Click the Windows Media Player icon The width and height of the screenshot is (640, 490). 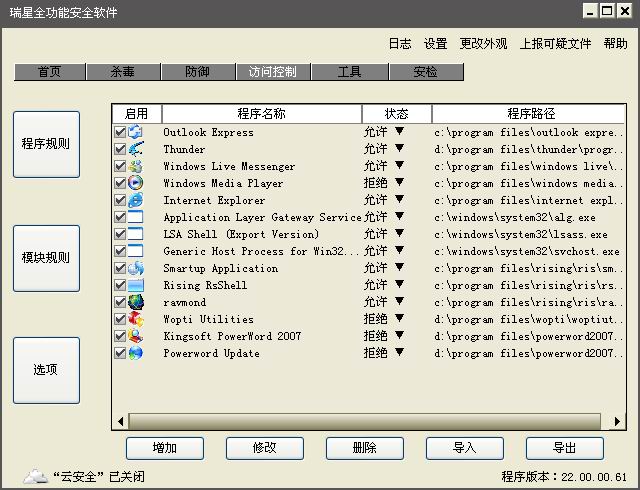click(x=136, y=183)
